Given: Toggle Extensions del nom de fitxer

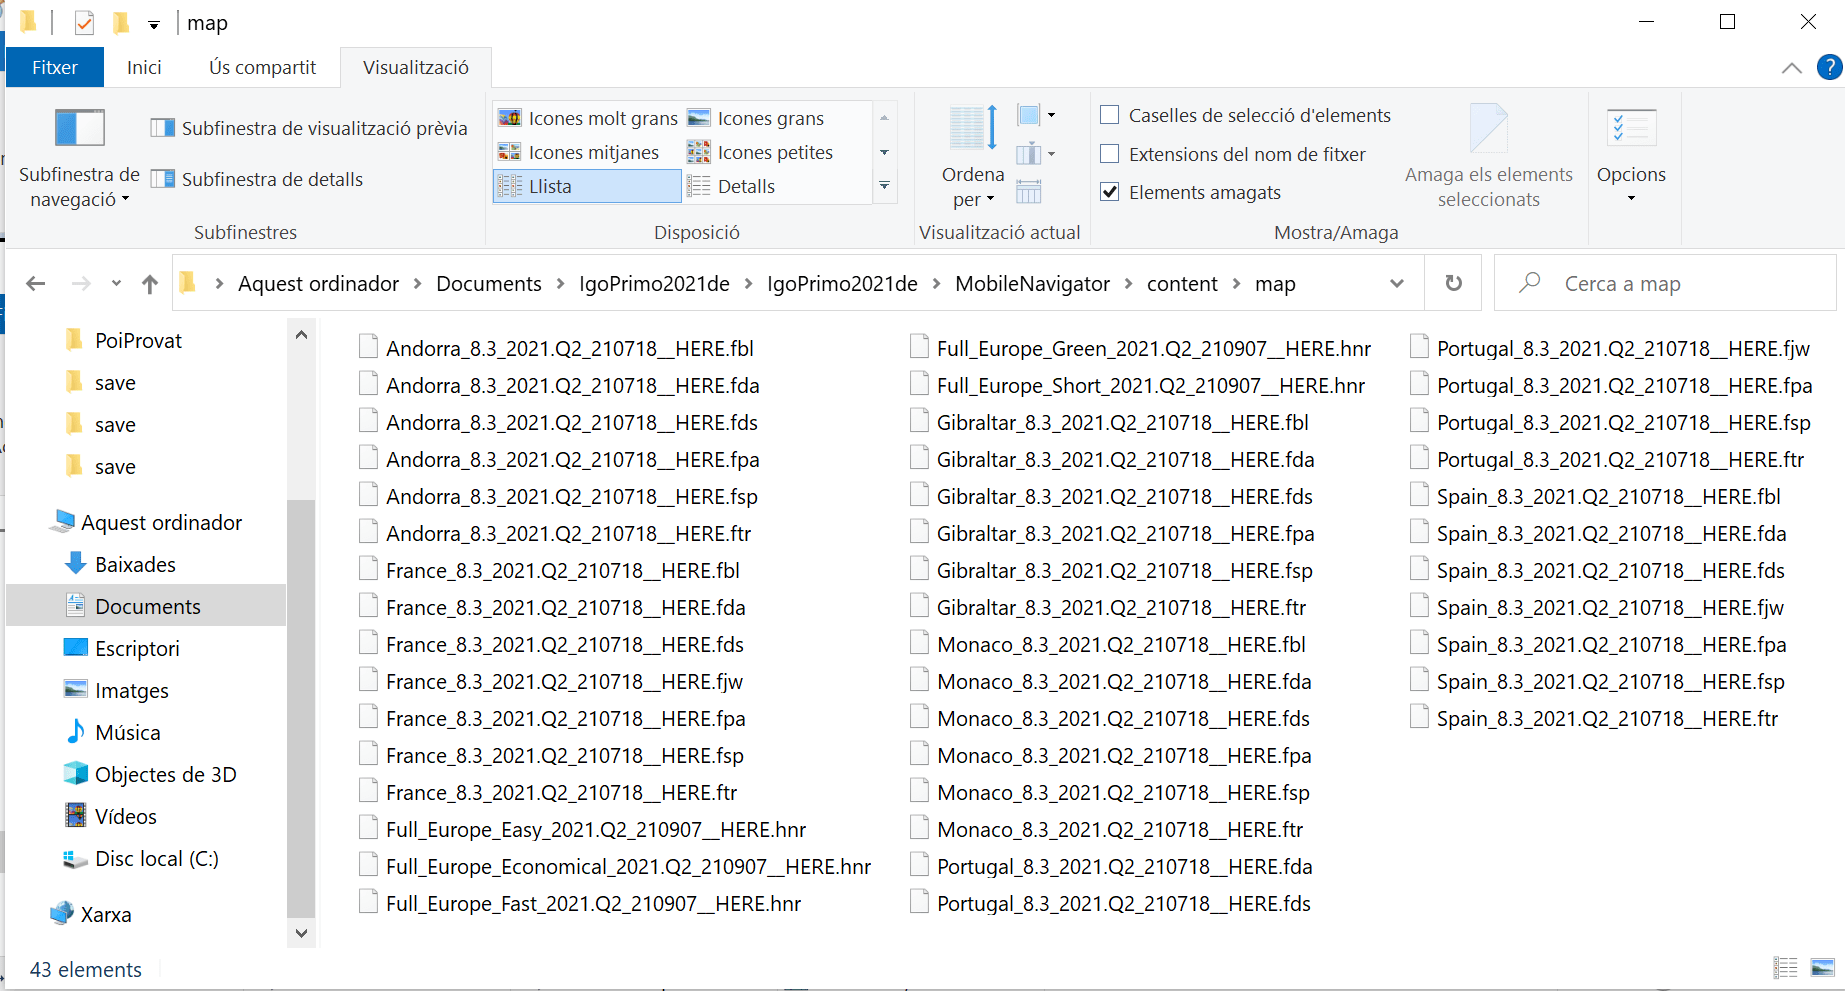Looking at the screenshot, I should coord(1109,154).
